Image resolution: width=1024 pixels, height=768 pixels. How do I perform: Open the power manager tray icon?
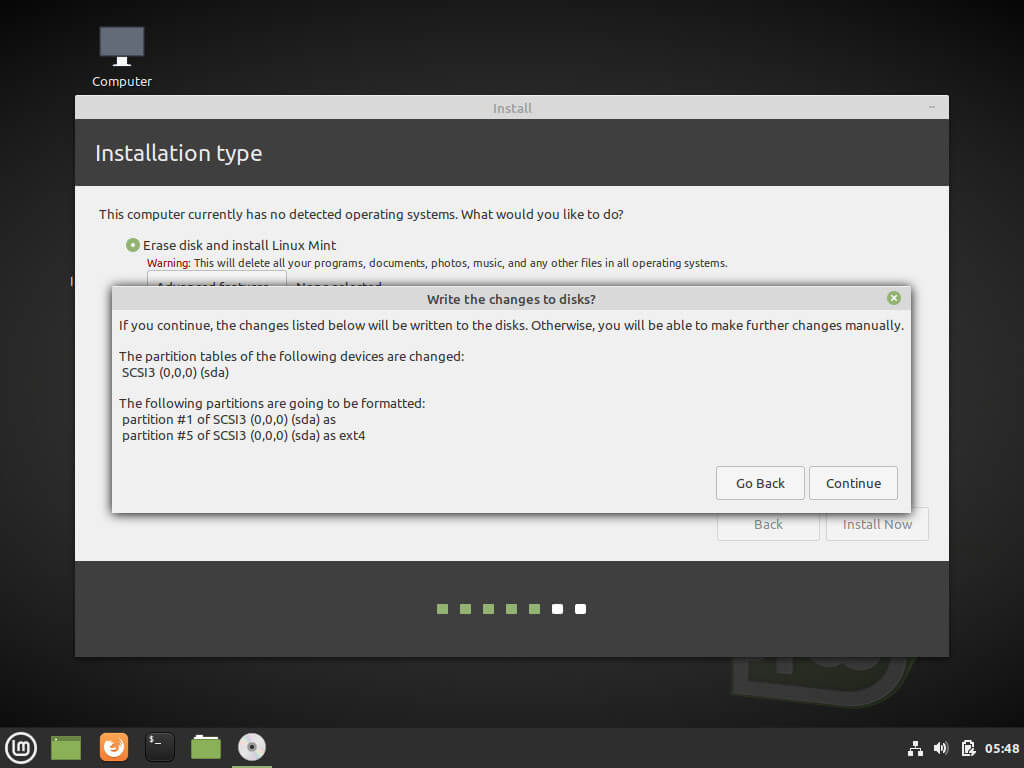coord(968,748)
